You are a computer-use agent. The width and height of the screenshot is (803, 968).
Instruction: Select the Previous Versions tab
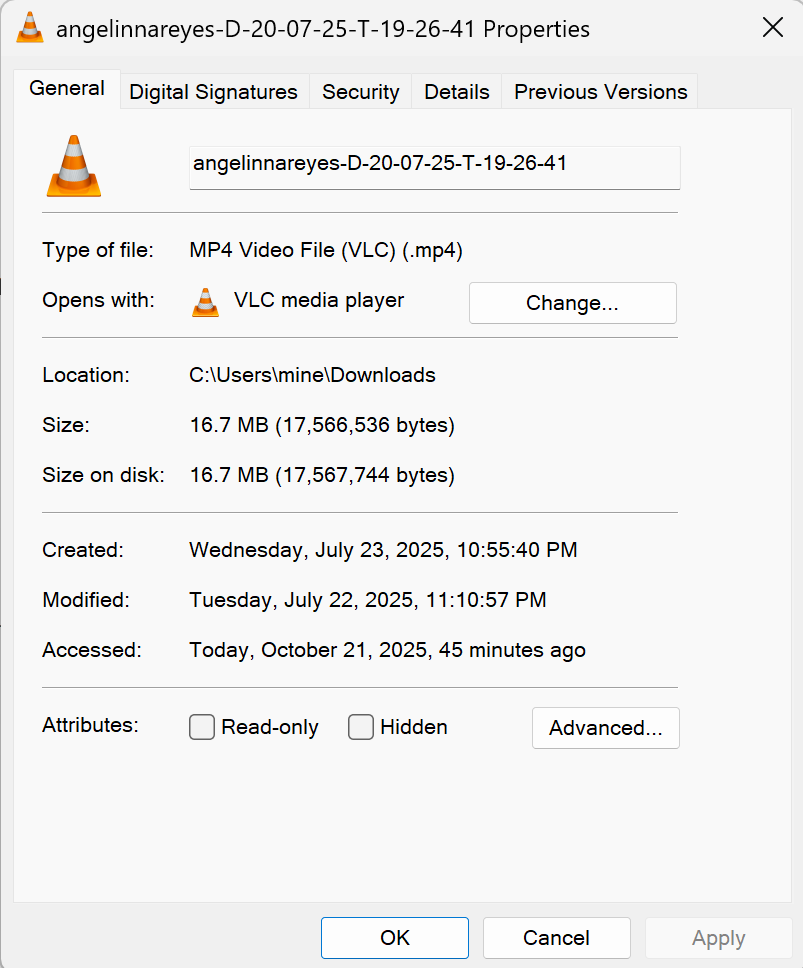point(601,92)
